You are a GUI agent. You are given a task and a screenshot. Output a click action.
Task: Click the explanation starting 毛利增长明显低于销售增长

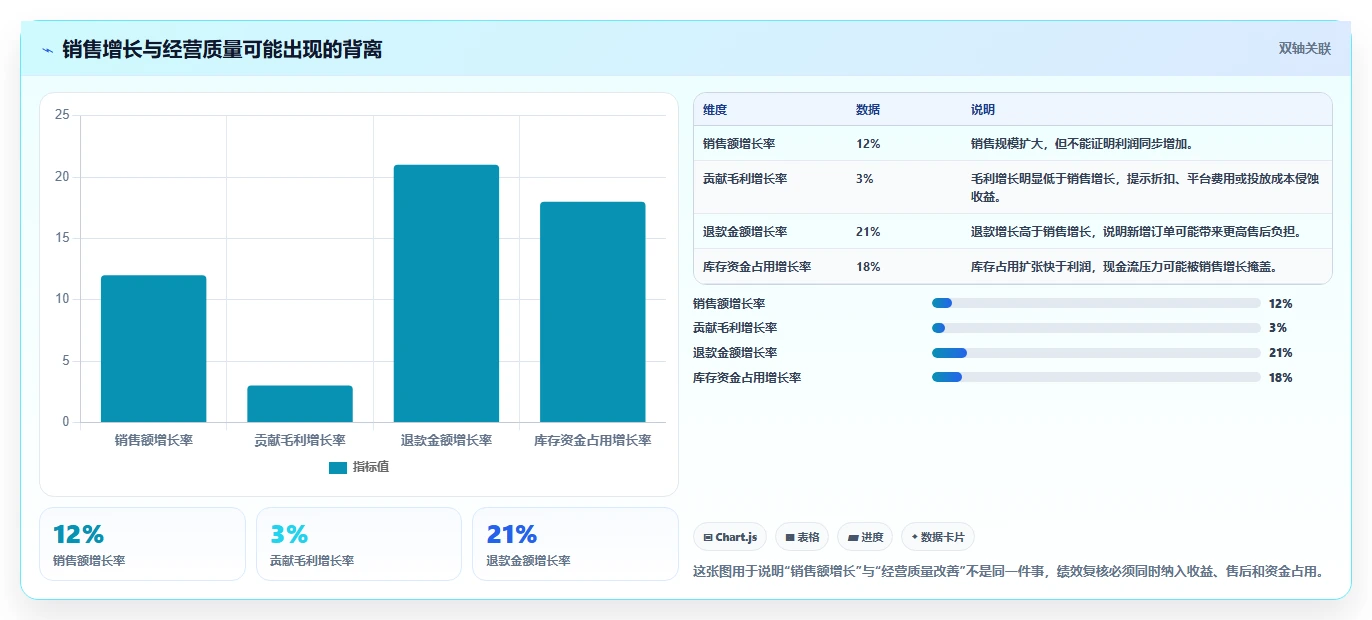1145,188
